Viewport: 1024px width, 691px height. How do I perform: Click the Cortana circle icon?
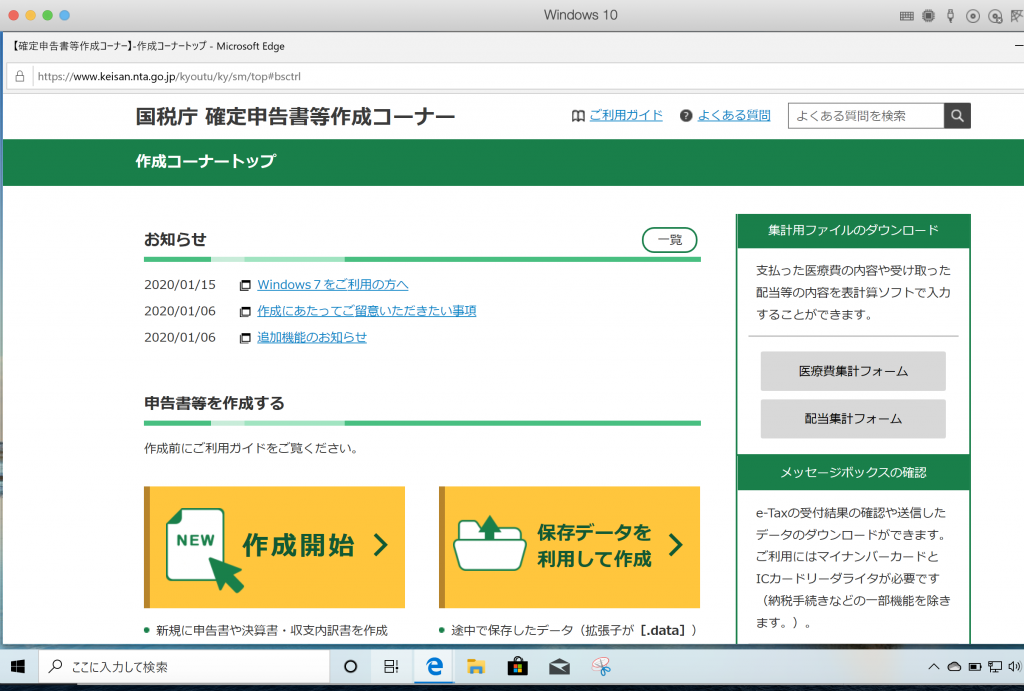click(x=350, y=667)
